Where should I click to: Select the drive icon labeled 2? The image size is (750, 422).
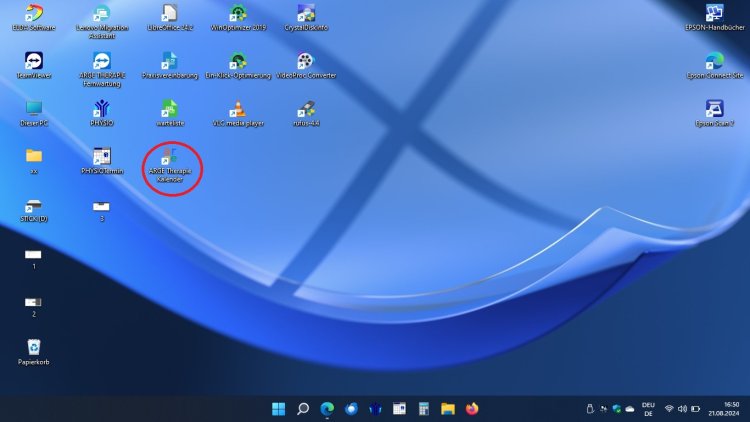coord(33,307)
